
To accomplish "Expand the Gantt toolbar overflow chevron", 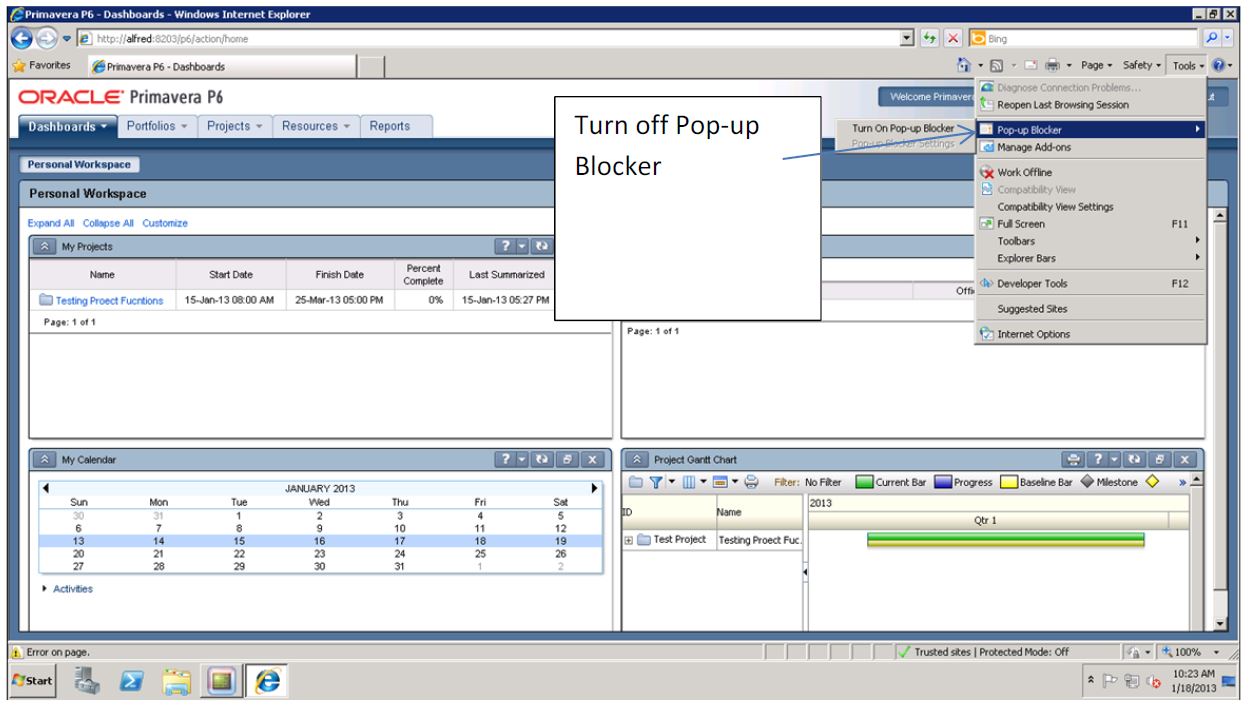I will point(1183,482).
